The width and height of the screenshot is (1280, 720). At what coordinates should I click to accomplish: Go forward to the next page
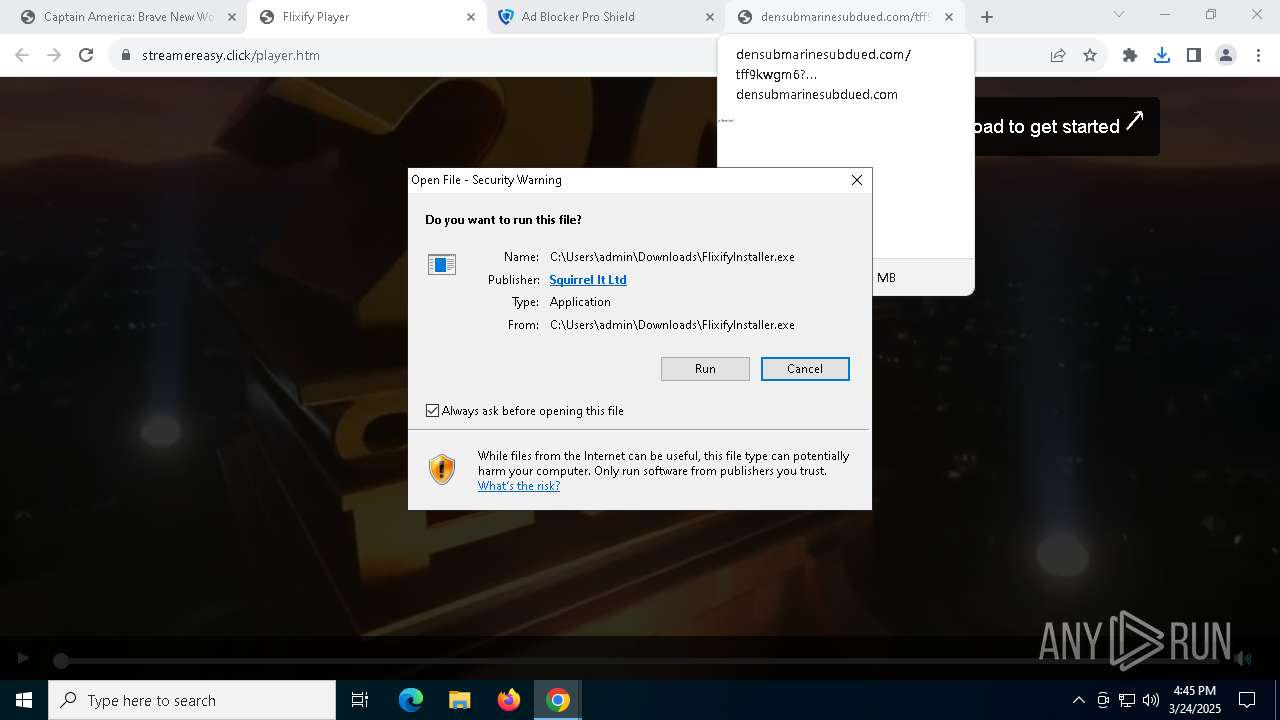coord(54,55)
